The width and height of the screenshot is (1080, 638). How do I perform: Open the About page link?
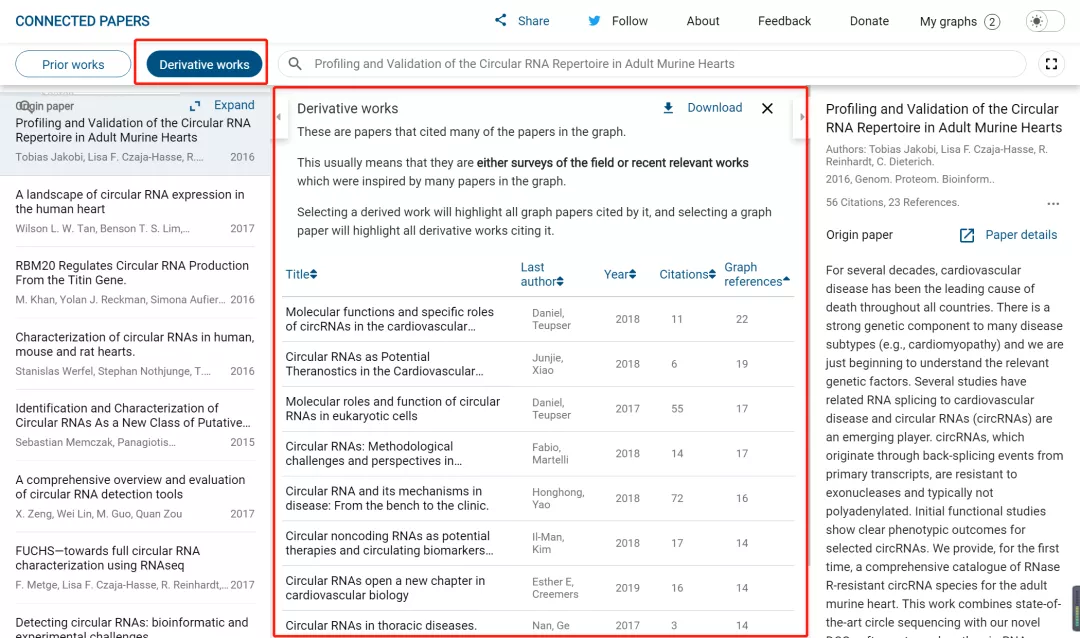703,21
